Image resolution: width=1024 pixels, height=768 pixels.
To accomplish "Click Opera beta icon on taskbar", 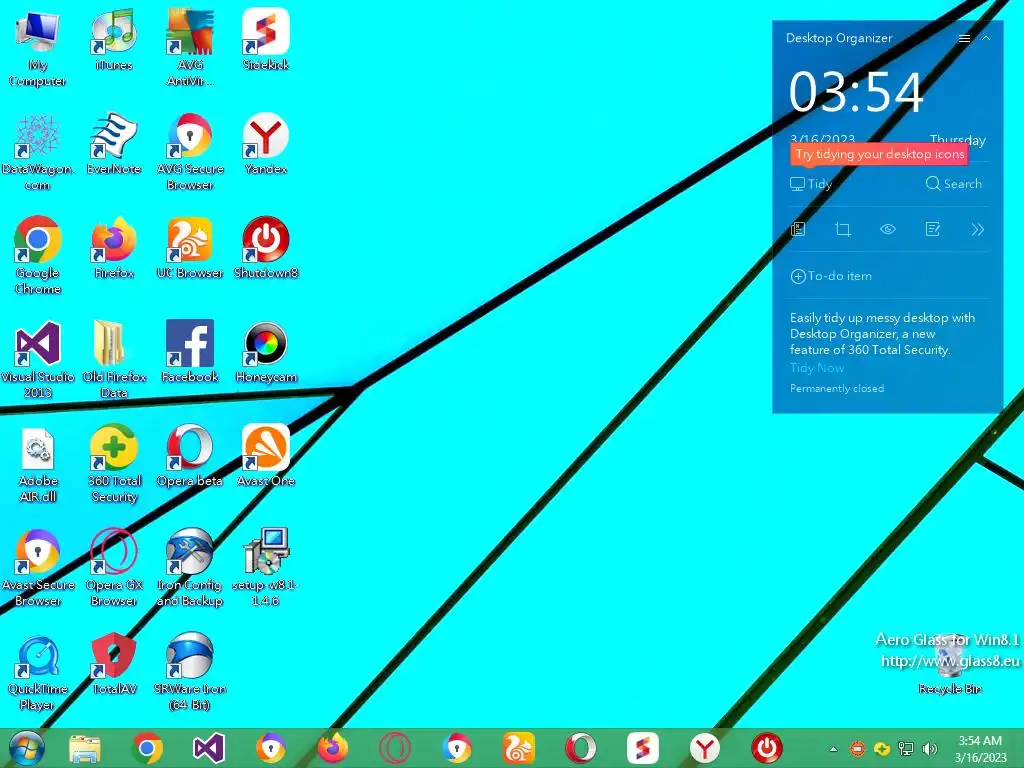I will click(581, 748).
